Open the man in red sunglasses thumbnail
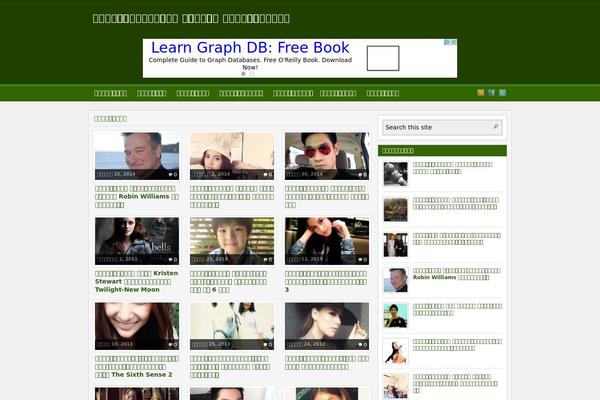The width and height of the screenshot is (600, 400). point(327,156)
